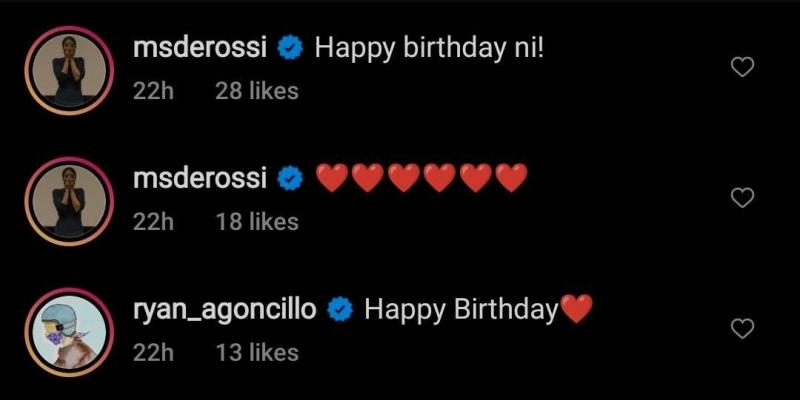Open msderossi's profile picture on first comment
Viewport: 800px width, 400px height.
tap(69, 70)
